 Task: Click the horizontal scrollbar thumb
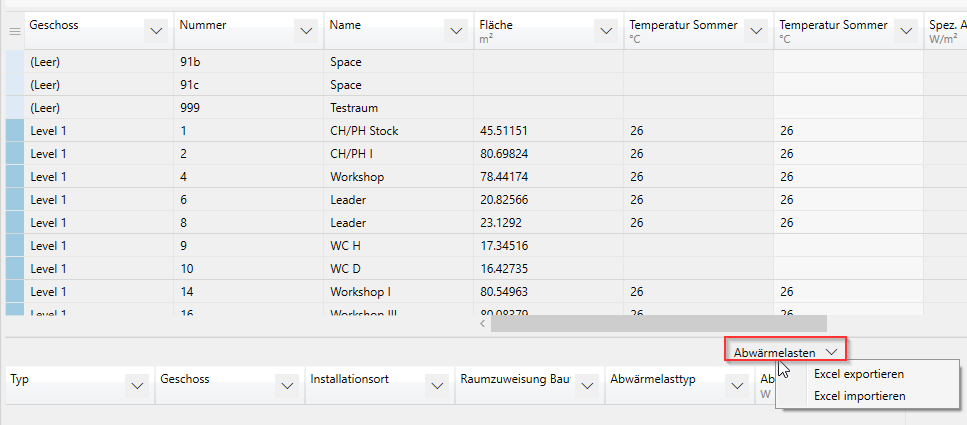click(659, 323)
